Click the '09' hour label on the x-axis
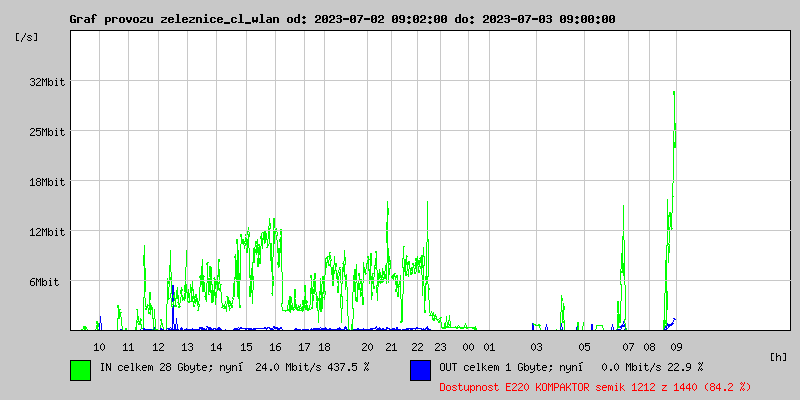 pyautogui.click(x=676, y=347)
